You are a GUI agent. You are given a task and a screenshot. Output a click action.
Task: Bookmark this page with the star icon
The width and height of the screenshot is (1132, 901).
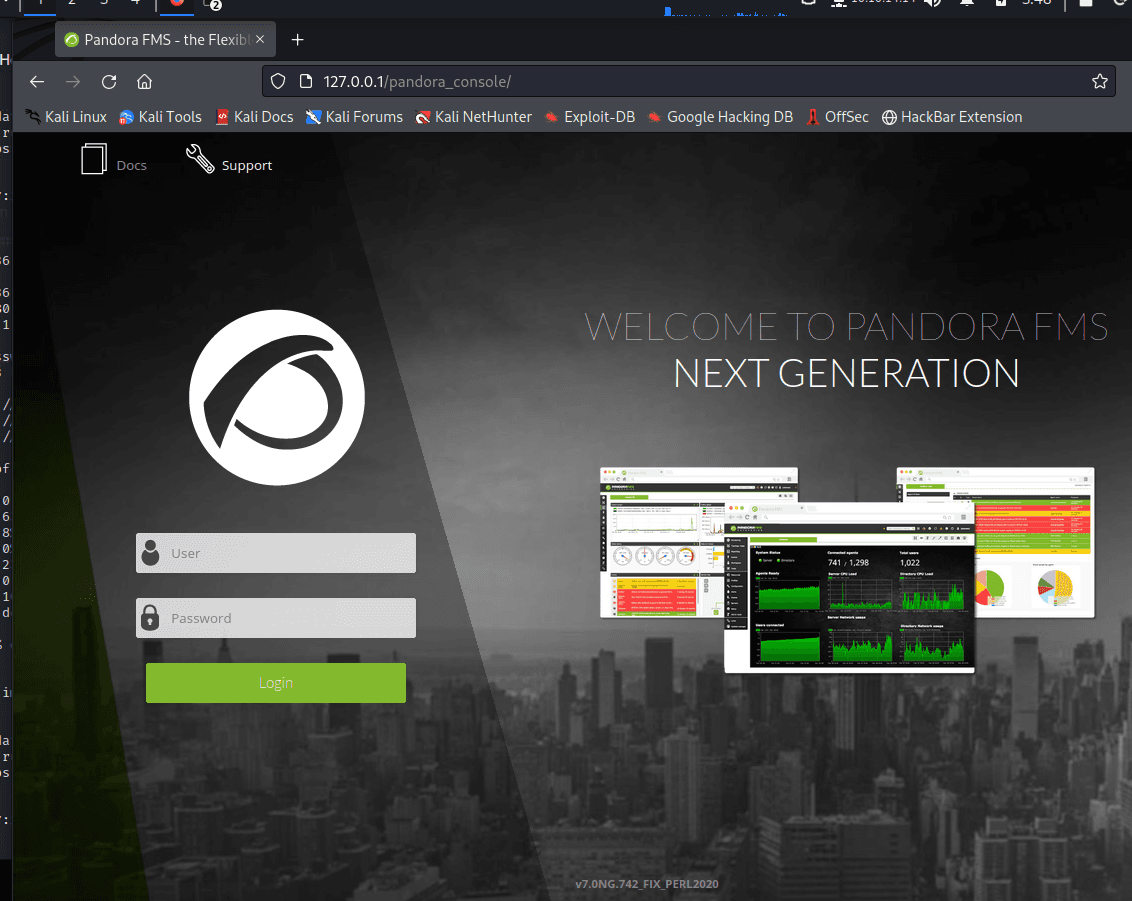pyautogui.click(x=1099, y=82)
